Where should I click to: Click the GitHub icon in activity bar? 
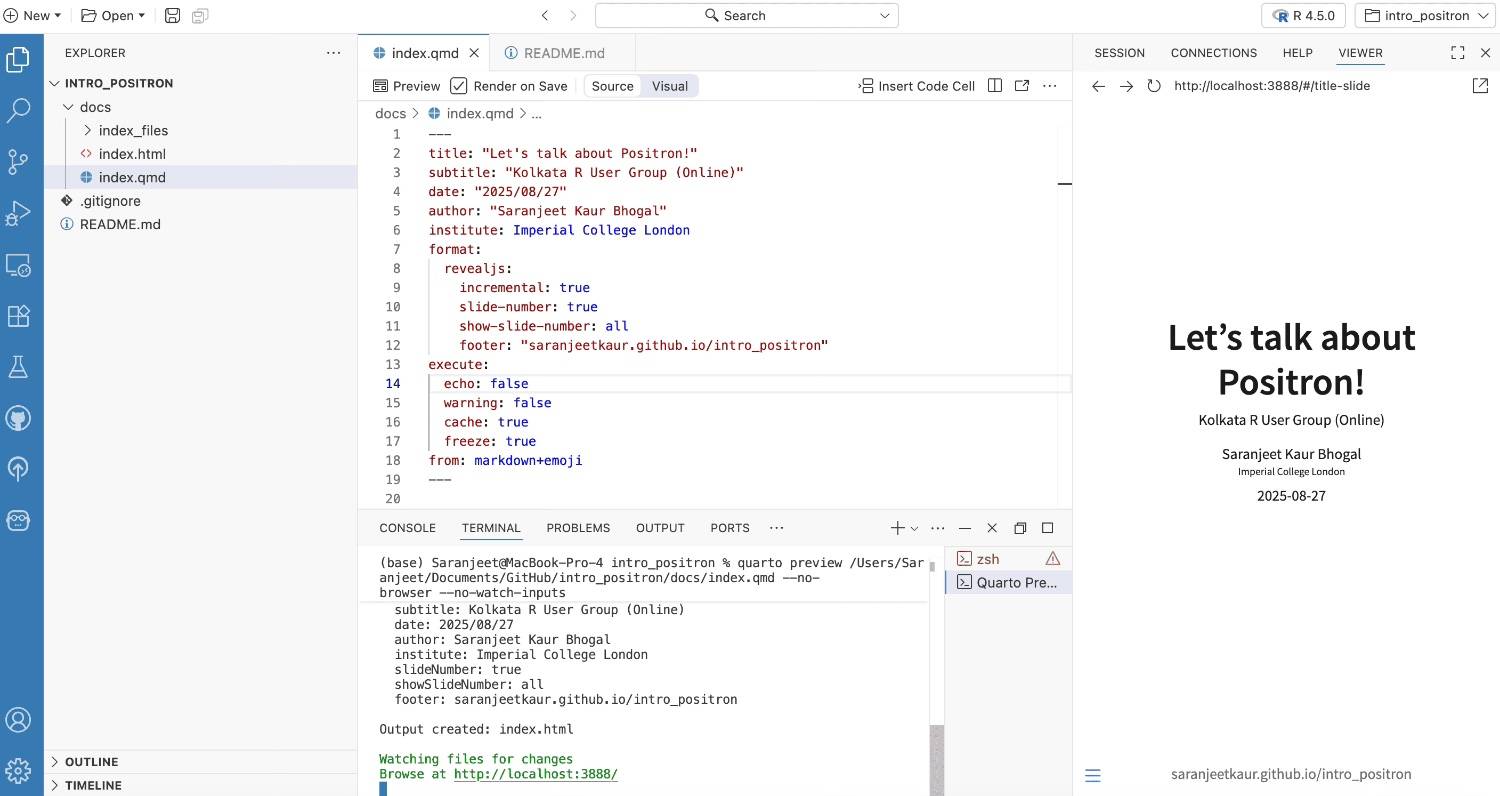(x=18, y=418)
